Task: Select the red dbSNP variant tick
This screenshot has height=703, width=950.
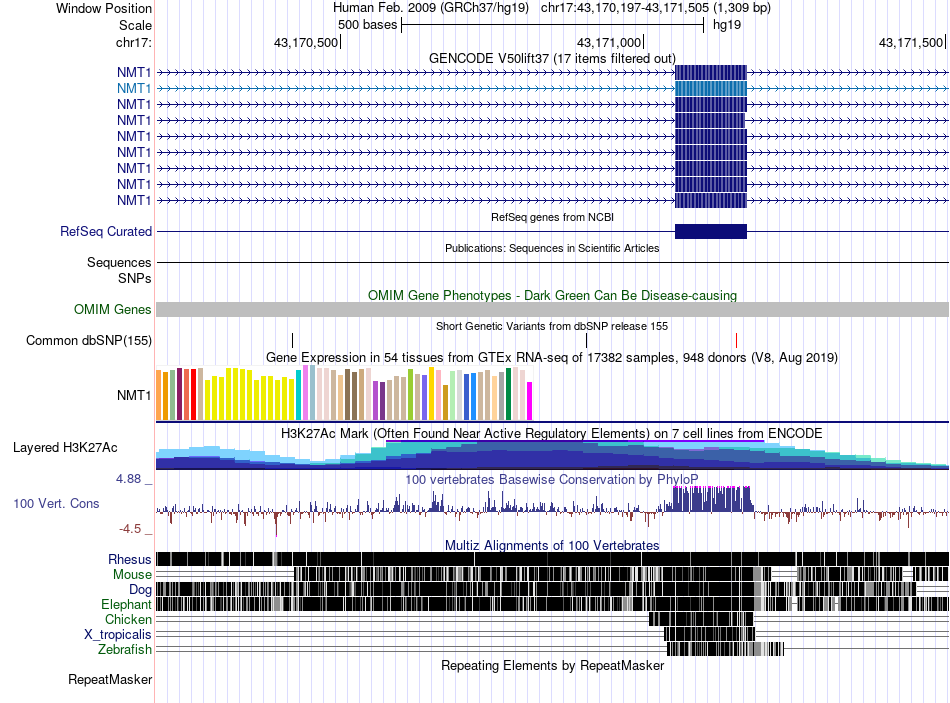Action: (x=736, y=340)
